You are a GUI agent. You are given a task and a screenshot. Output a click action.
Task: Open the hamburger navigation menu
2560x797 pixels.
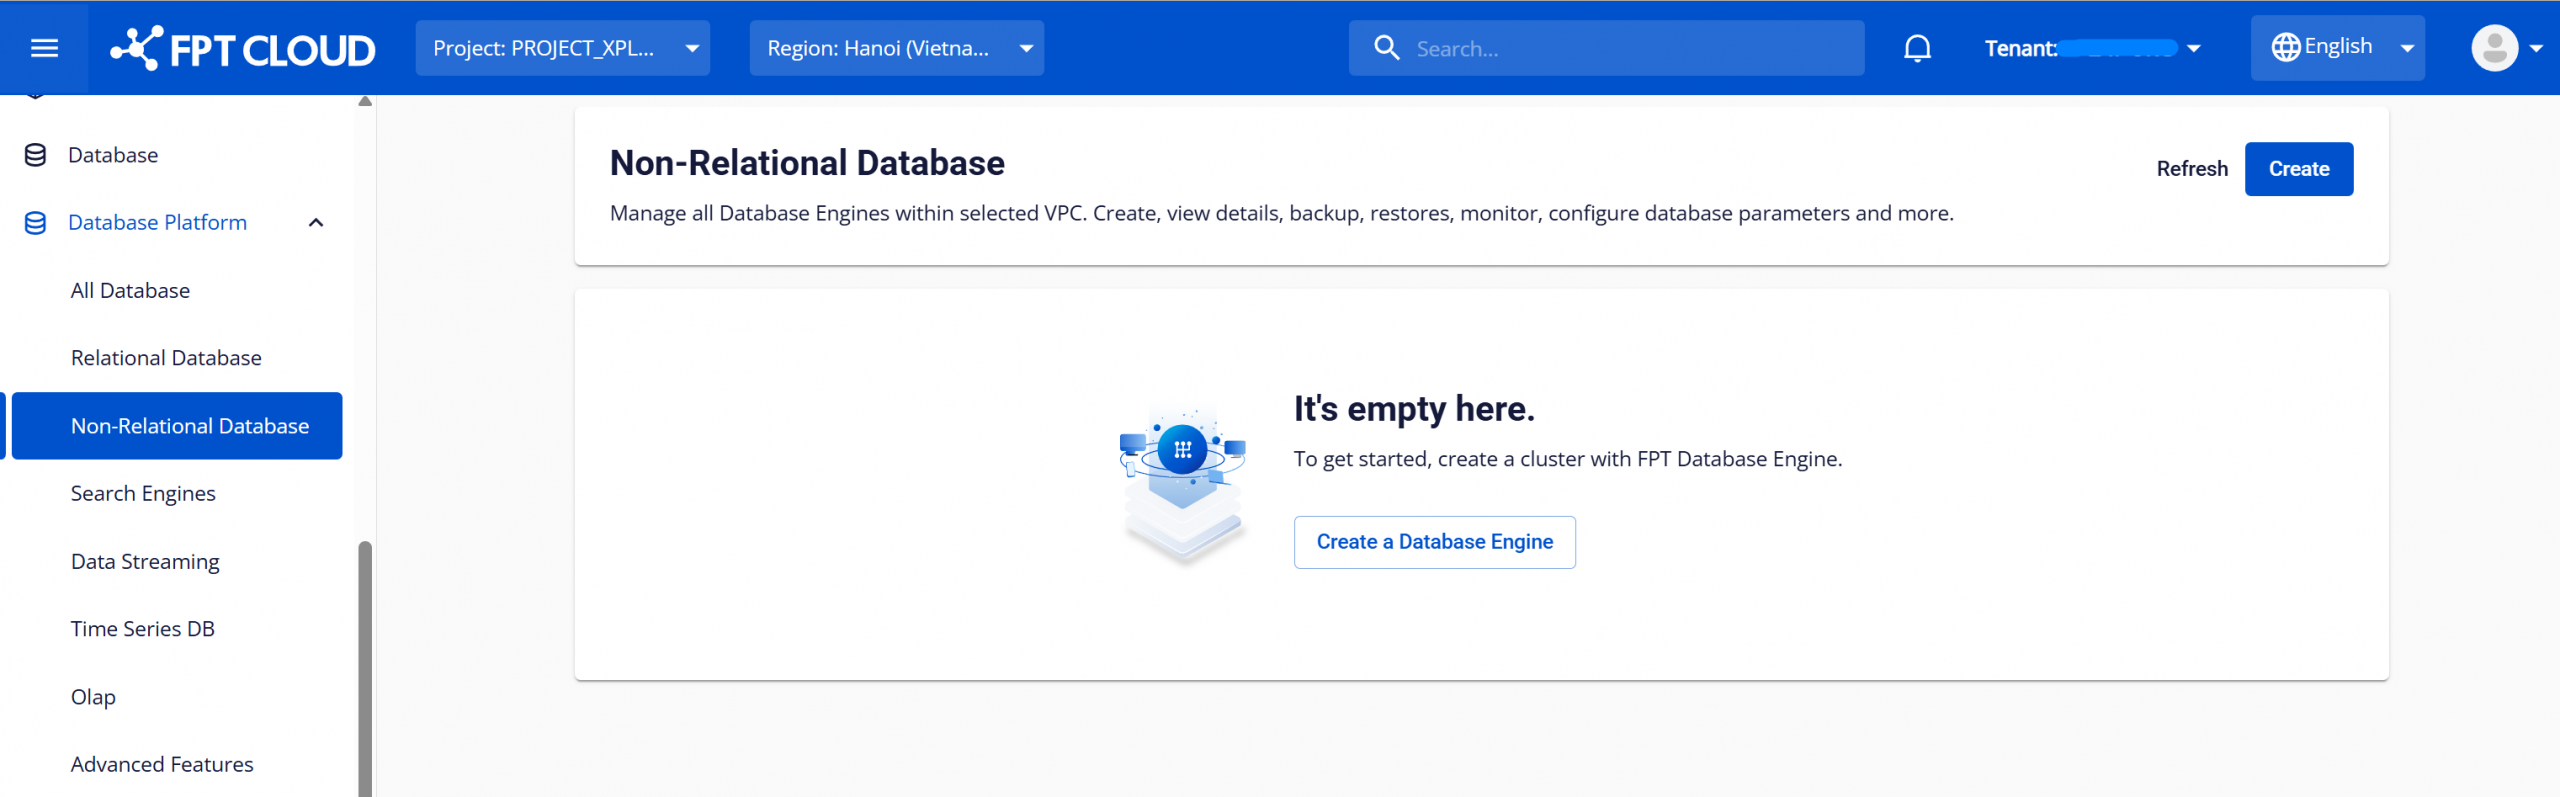[44, 48]
